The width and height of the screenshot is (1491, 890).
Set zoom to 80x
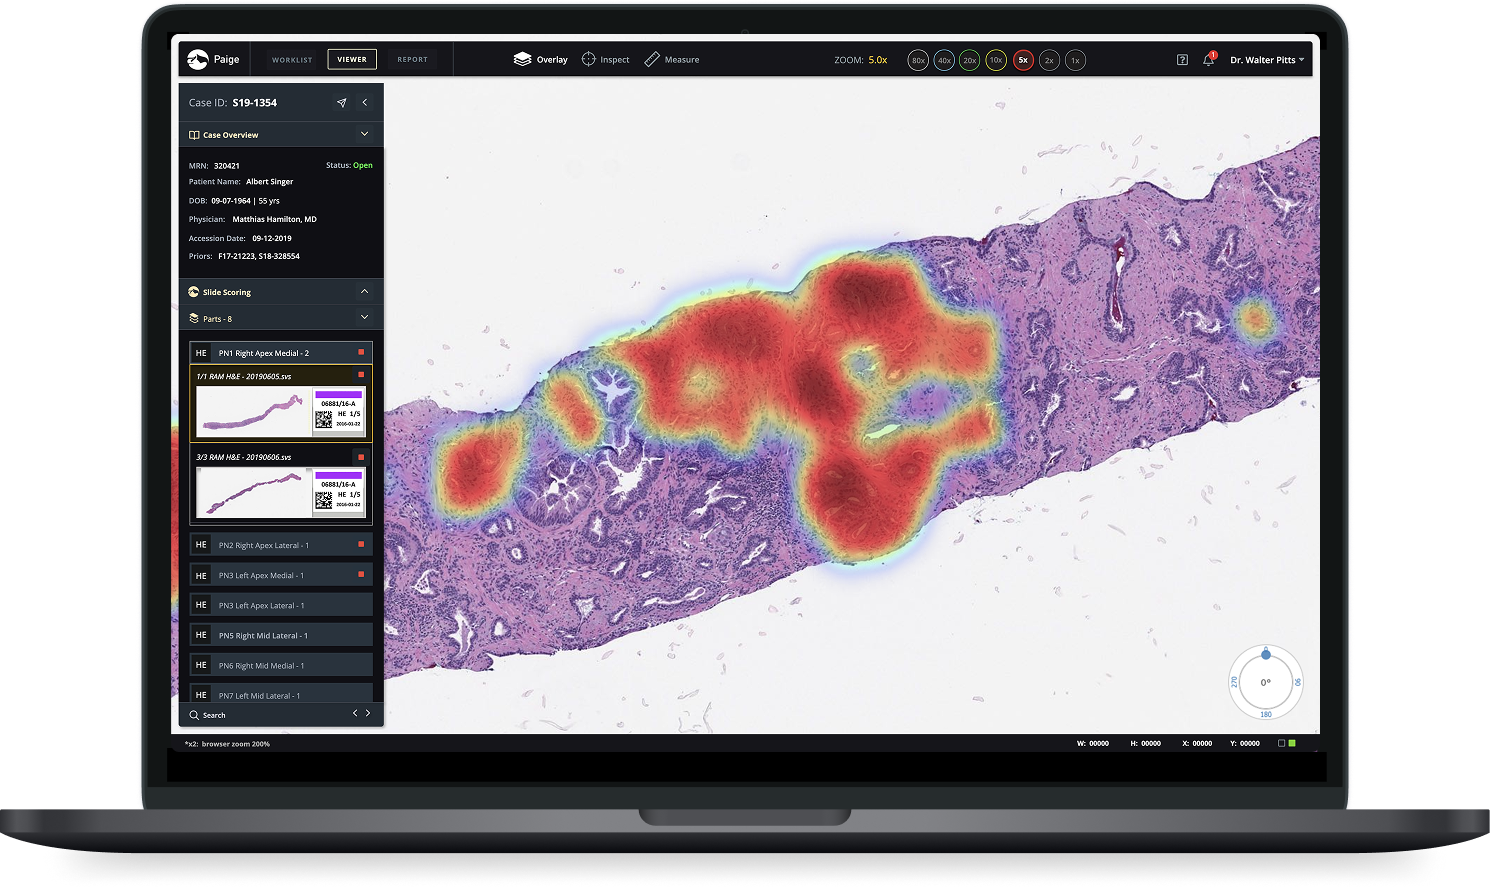918,60
